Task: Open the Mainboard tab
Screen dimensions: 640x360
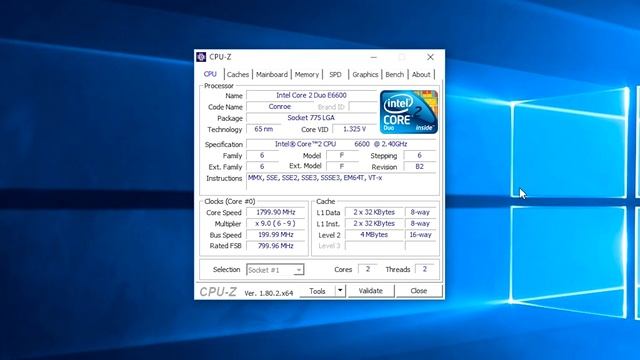Action: click(272, 74)
